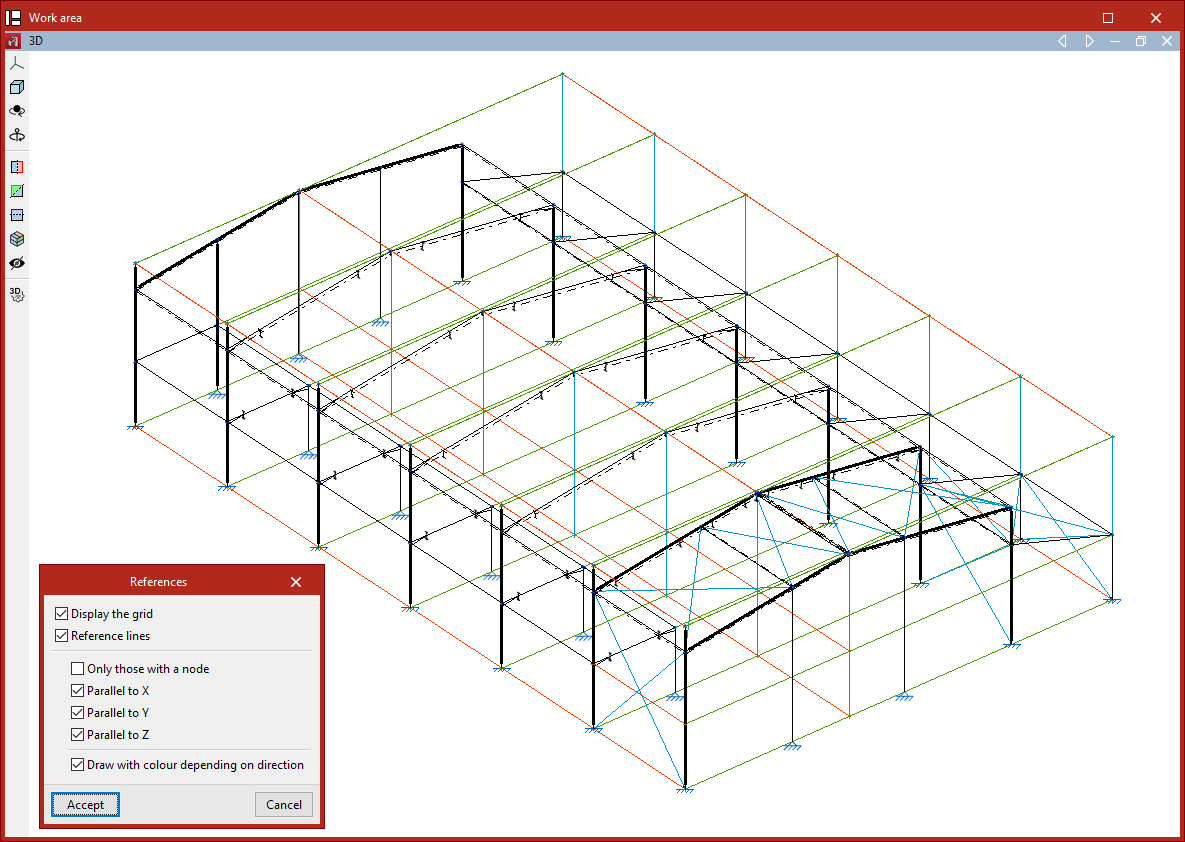Select the horizontal dashed section plane icon
Screen dimensions: 1185x842
coord(17,215)
